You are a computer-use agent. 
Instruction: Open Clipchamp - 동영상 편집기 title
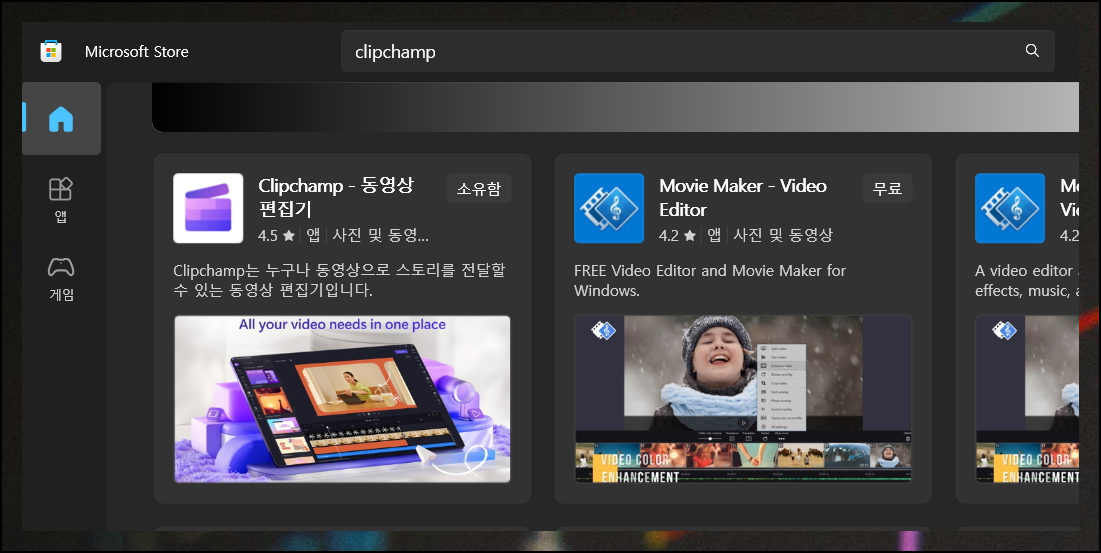coord(336,197)
